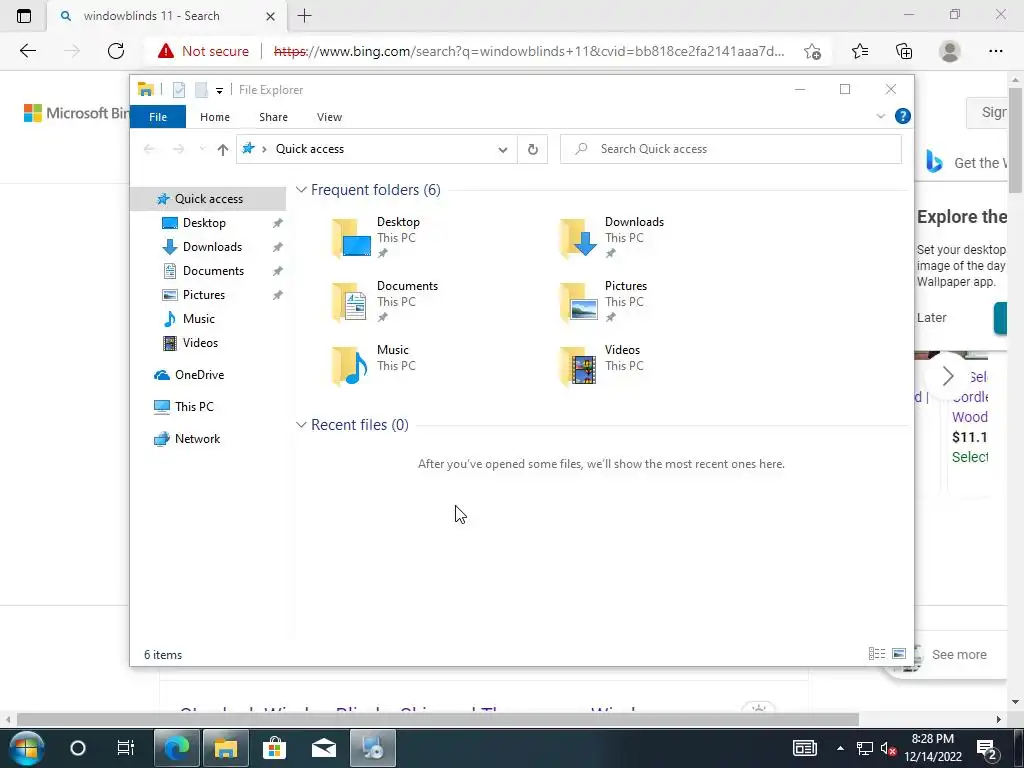Click the New folder quick access toolbar icon
Image resolution: width=1024 pixels, height=768 pixels.
pos(201,89)
